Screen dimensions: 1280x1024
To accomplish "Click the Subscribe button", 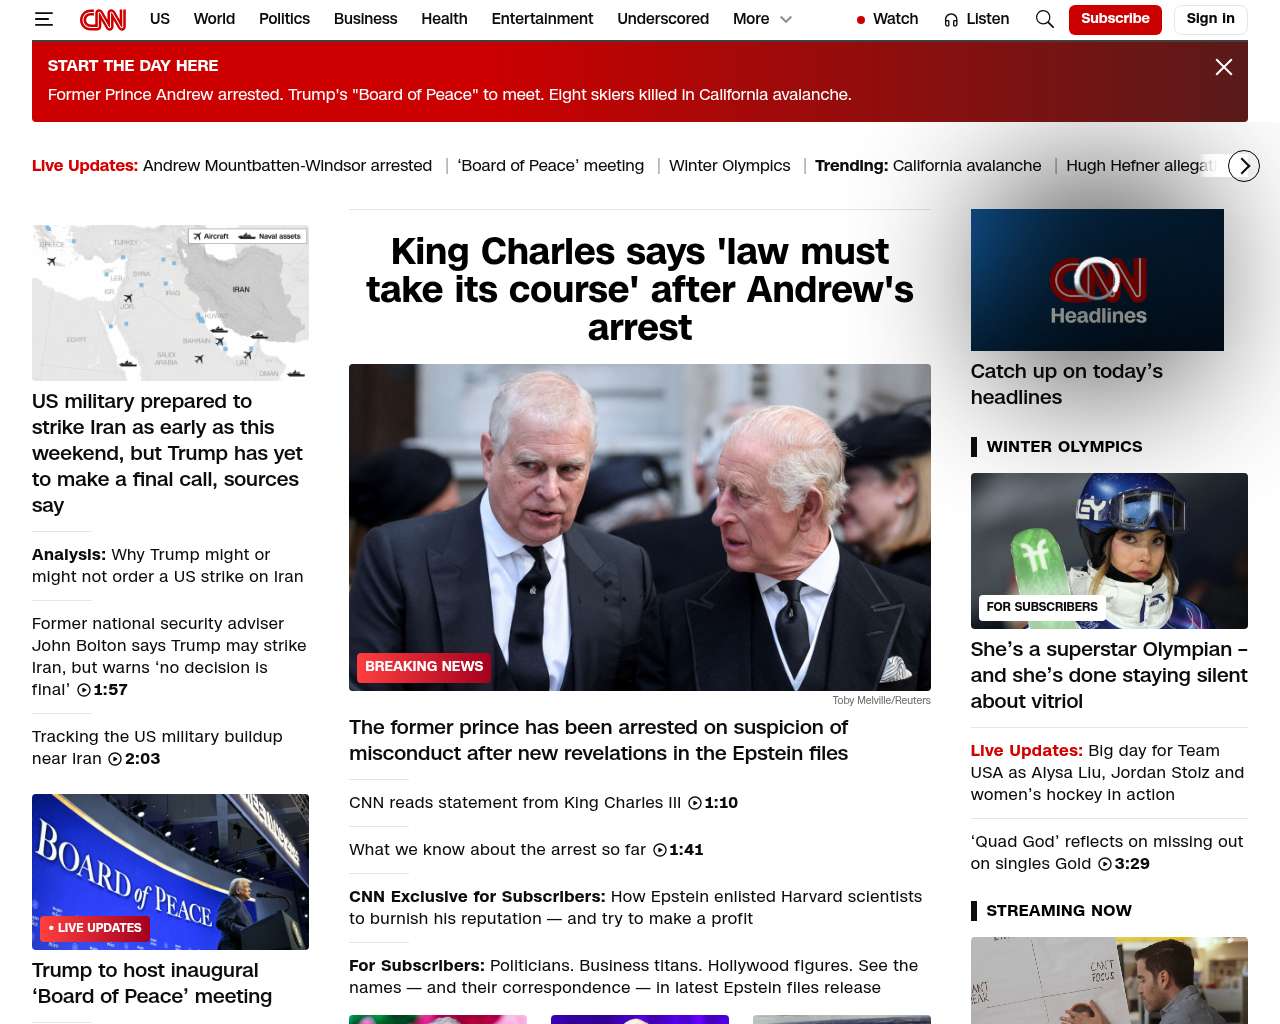I will (x=1115, y=19).
